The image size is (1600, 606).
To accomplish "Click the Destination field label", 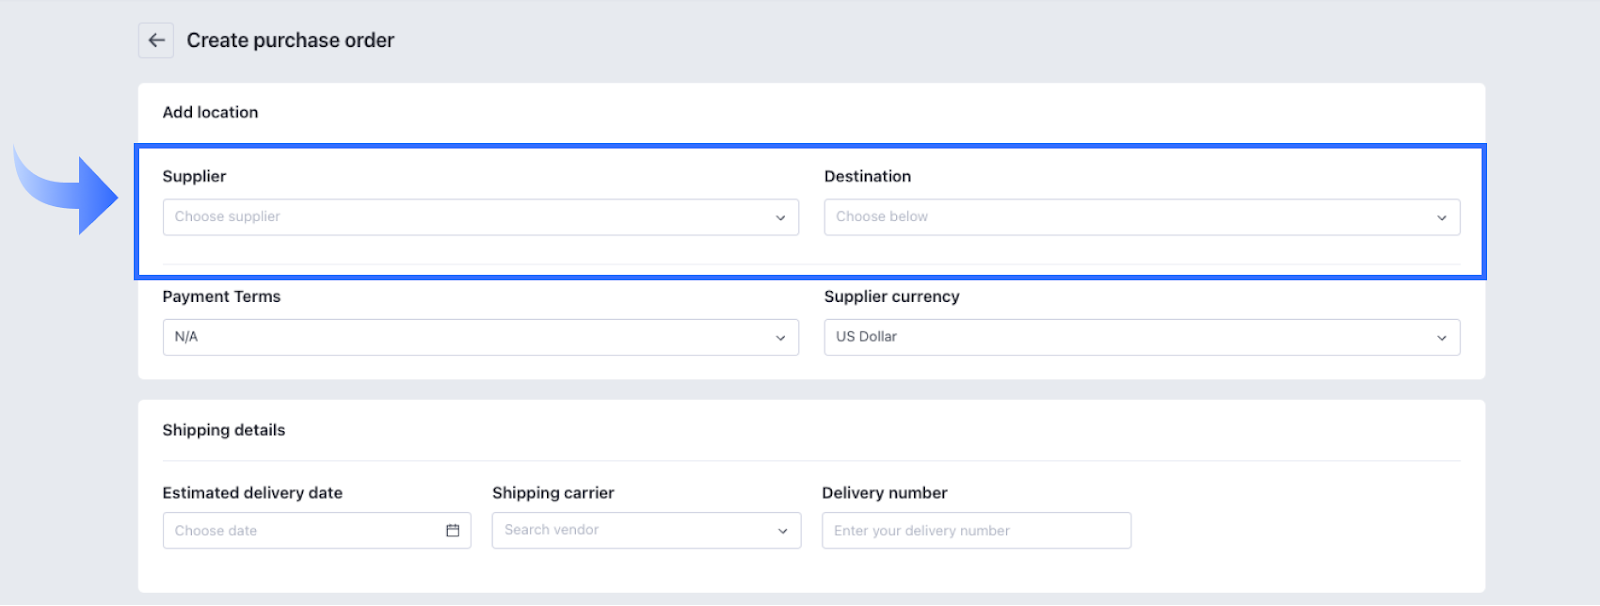I will (x=867, y=176).
